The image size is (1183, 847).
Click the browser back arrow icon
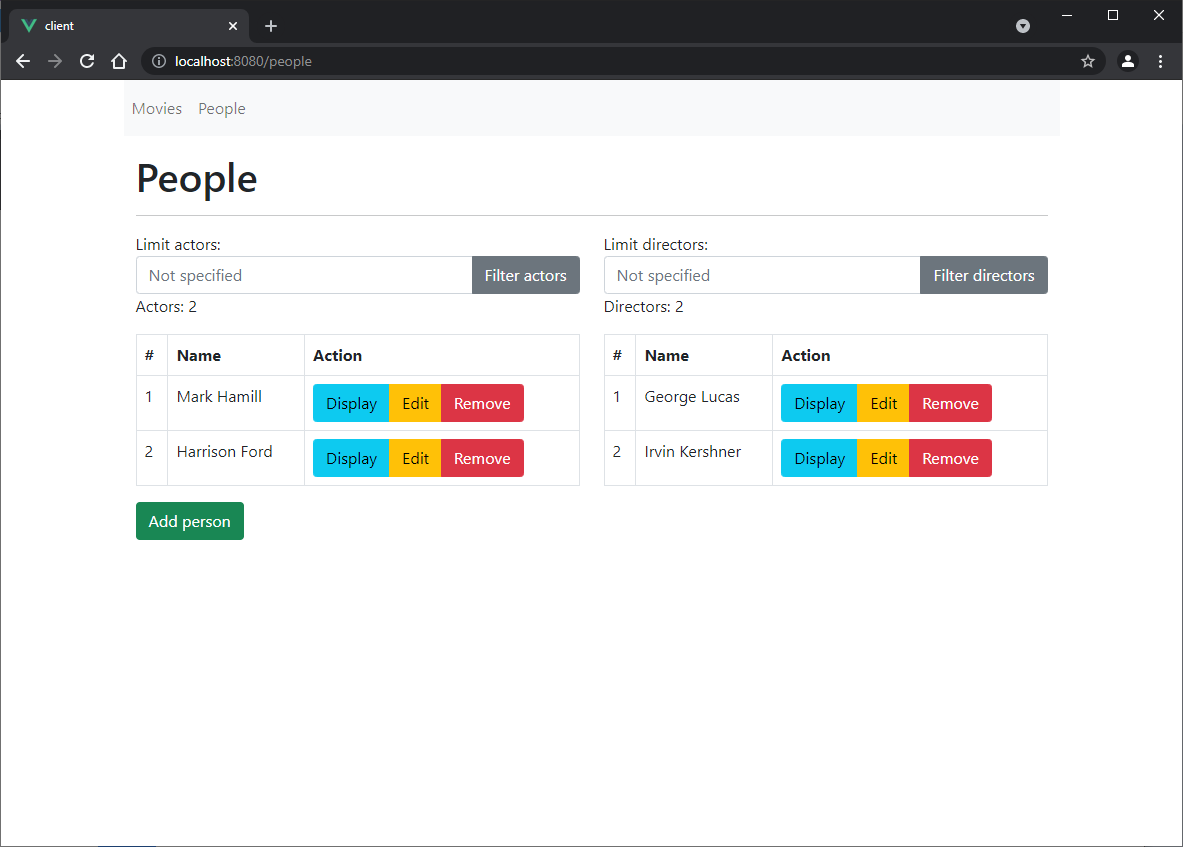(x=23, y=61)
